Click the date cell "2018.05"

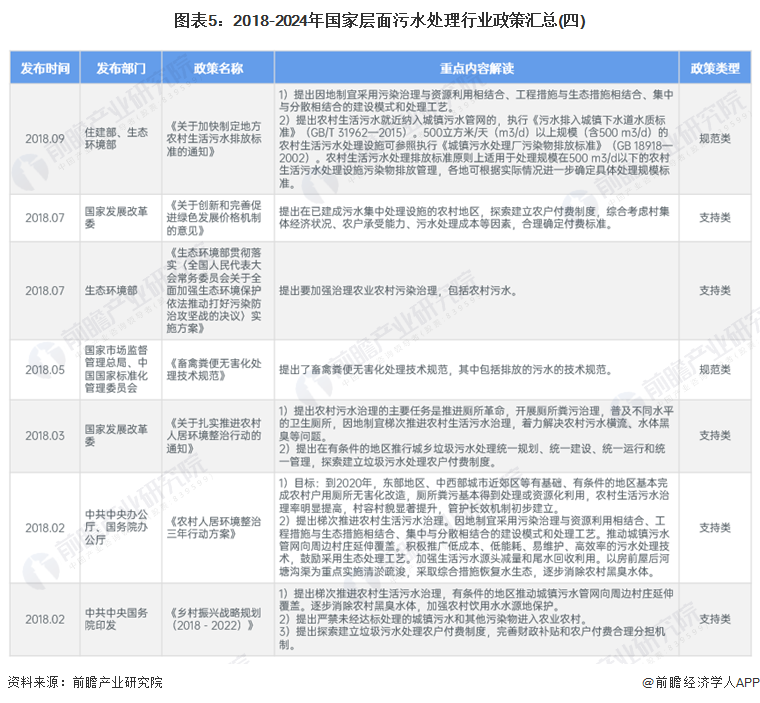45,369
